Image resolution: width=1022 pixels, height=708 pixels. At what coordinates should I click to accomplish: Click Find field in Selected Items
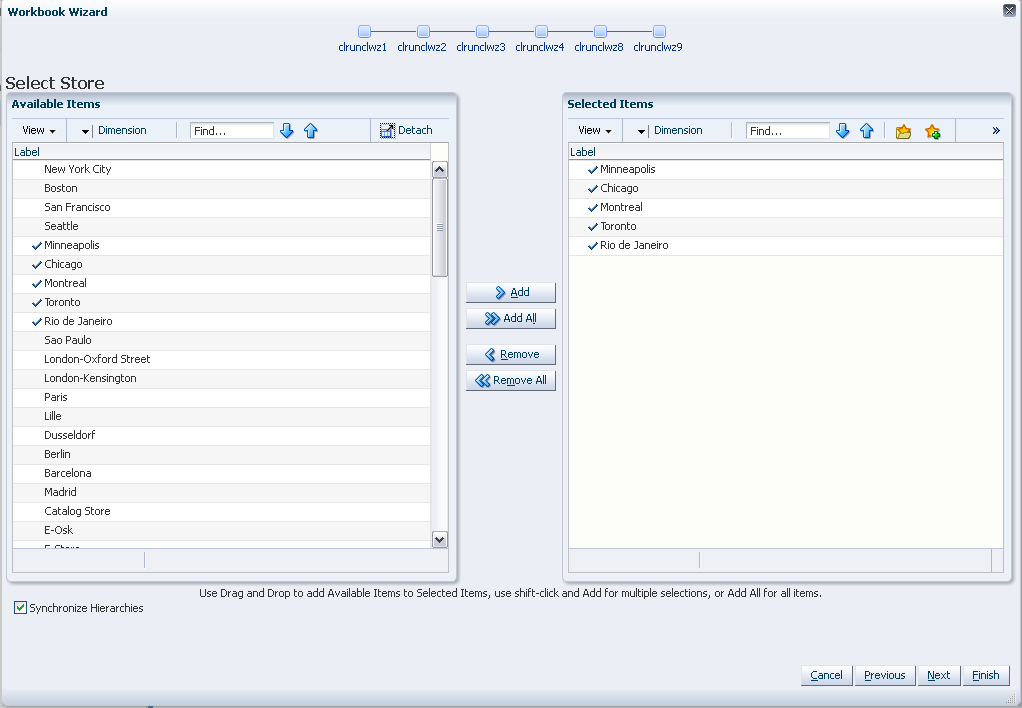point(788,131)
